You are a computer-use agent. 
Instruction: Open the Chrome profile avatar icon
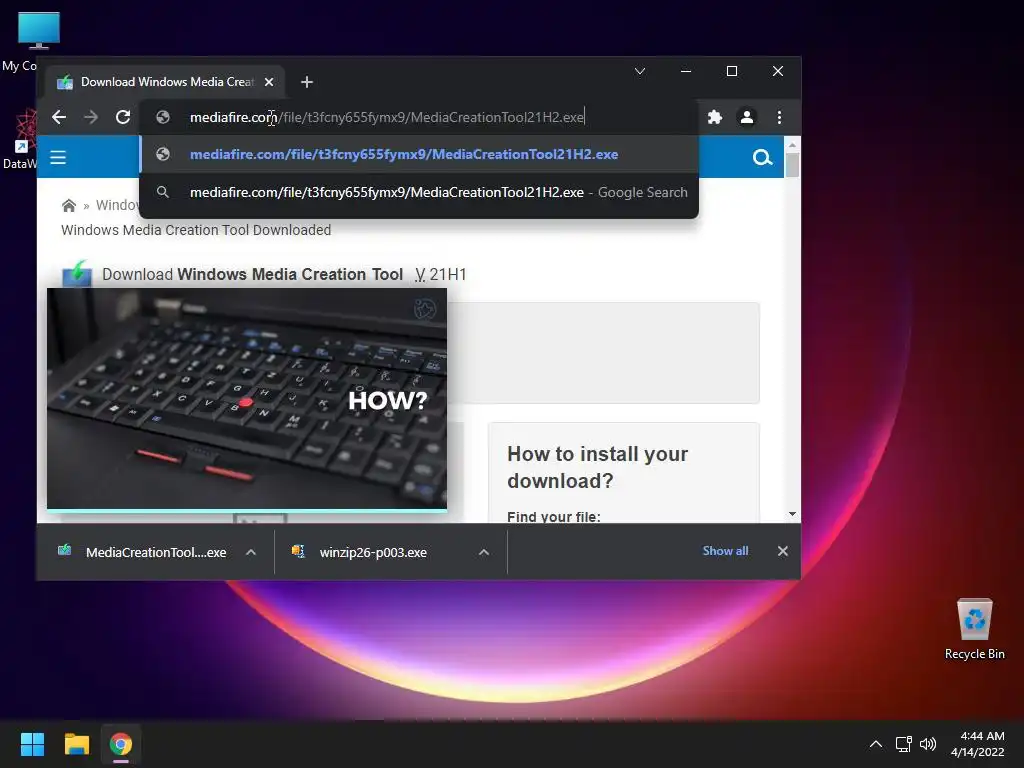click(746, 117)
